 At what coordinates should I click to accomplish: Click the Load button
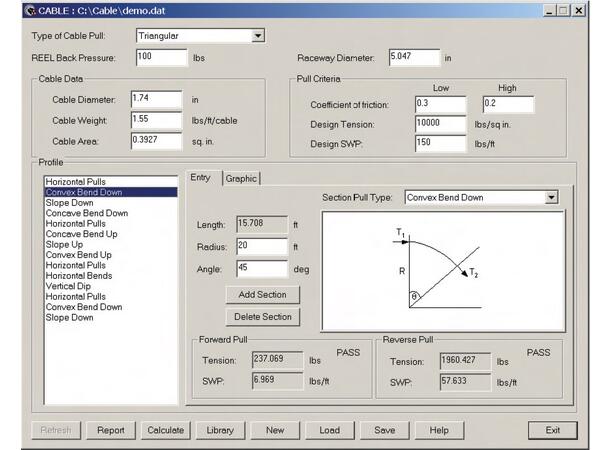click(330, 430)
